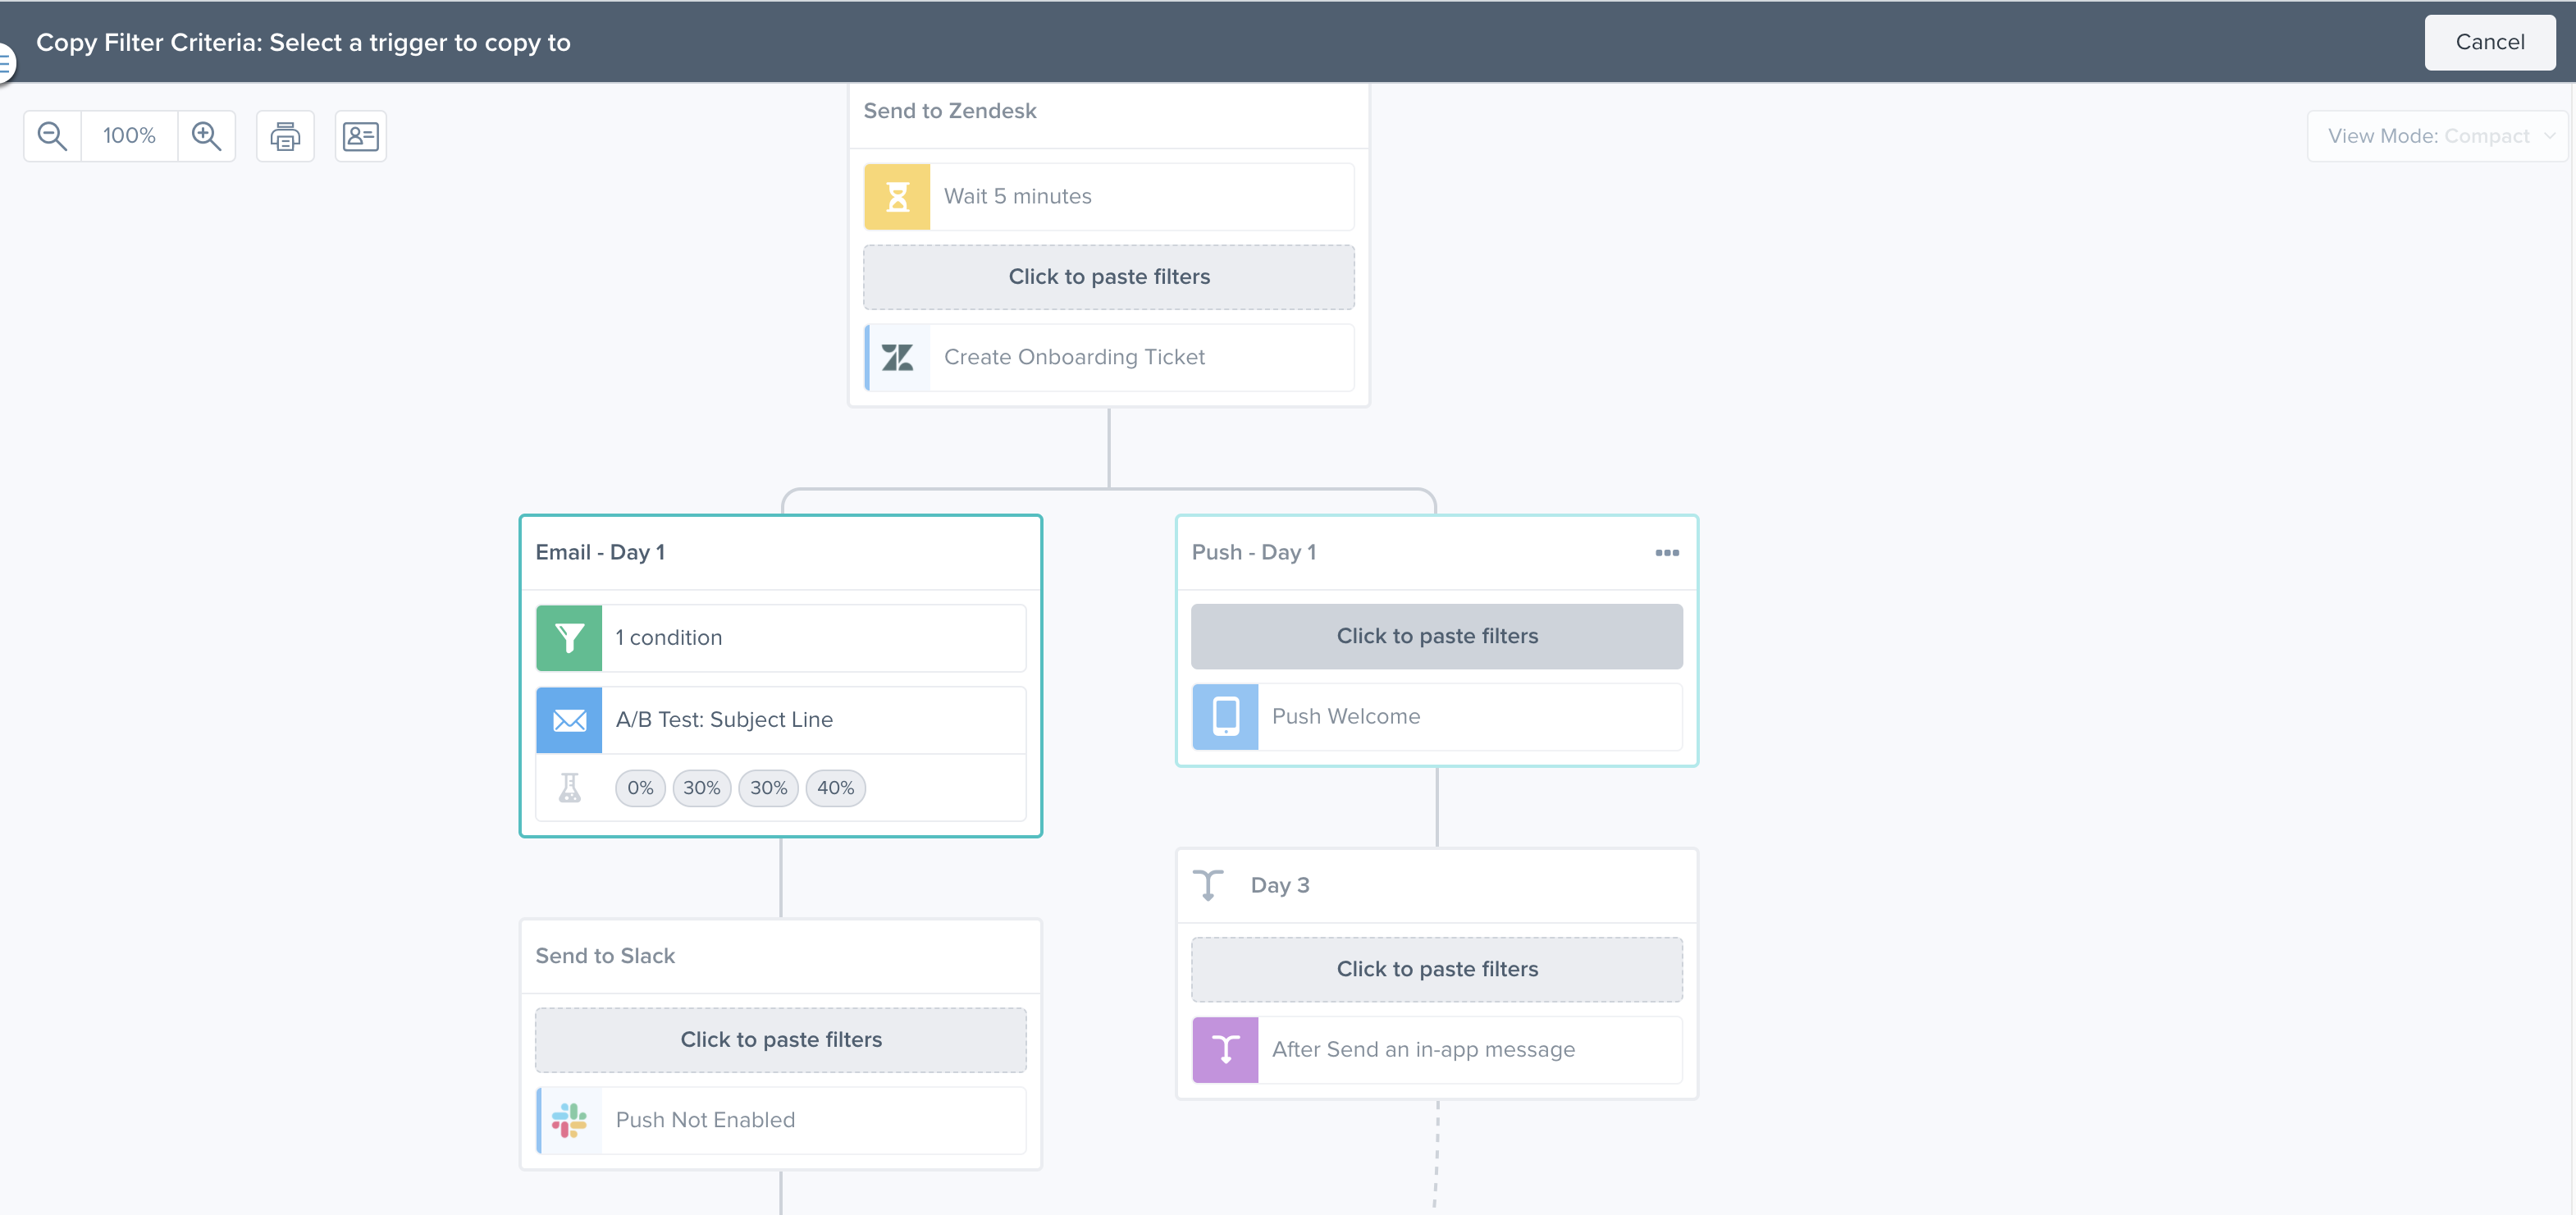Open Push - Day 1 more options menu
The width and height of the screenshot is (2576, 1215).
pyautogui.click(x=1667, y=553)
